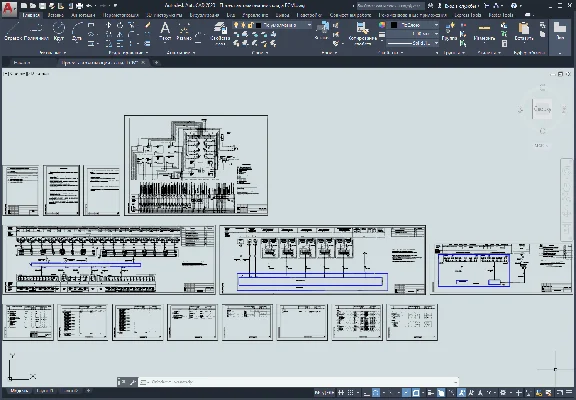Image resolution: width=576 pixels, height=400 pixels.
Task: Toggle clean screen at status bar end
Action: pyautogui.click(x=559, y=393)
